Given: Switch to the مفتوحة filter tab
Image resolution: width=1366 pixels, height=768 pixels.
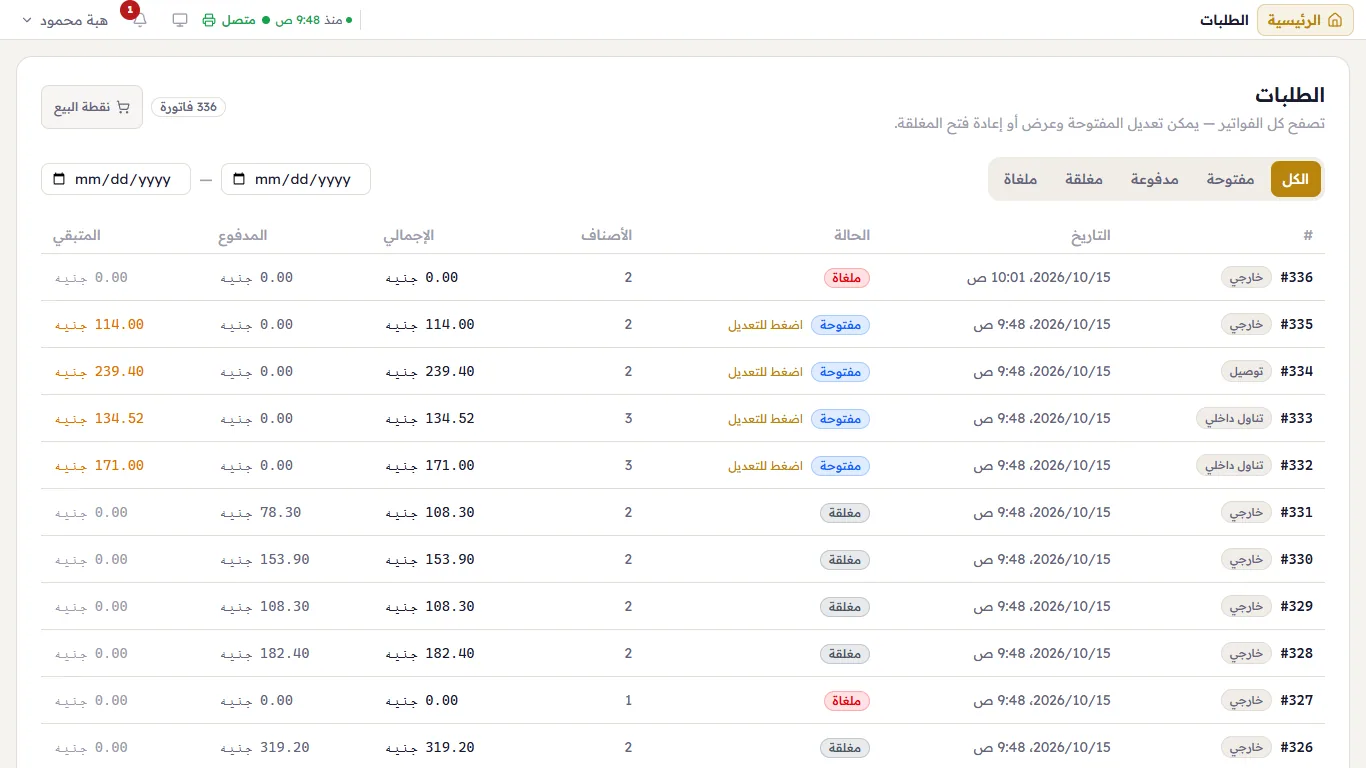Looking at the screenshot, I should coord(1230,179).
